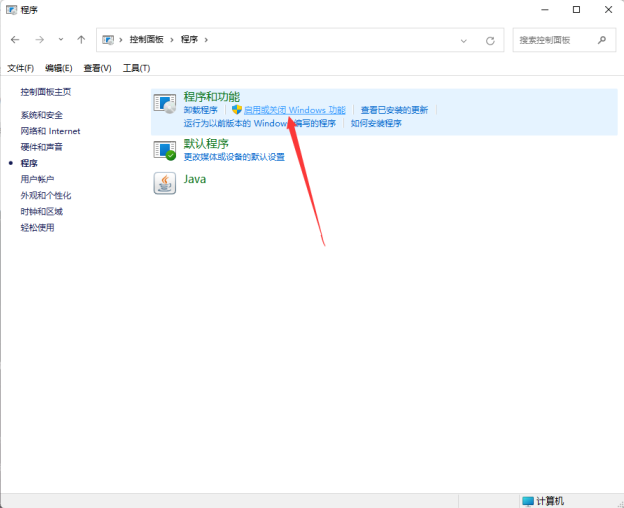The height and width of the screenshot is (508, 624).
Task: Click the search magnifier icon
Action: 601,40
